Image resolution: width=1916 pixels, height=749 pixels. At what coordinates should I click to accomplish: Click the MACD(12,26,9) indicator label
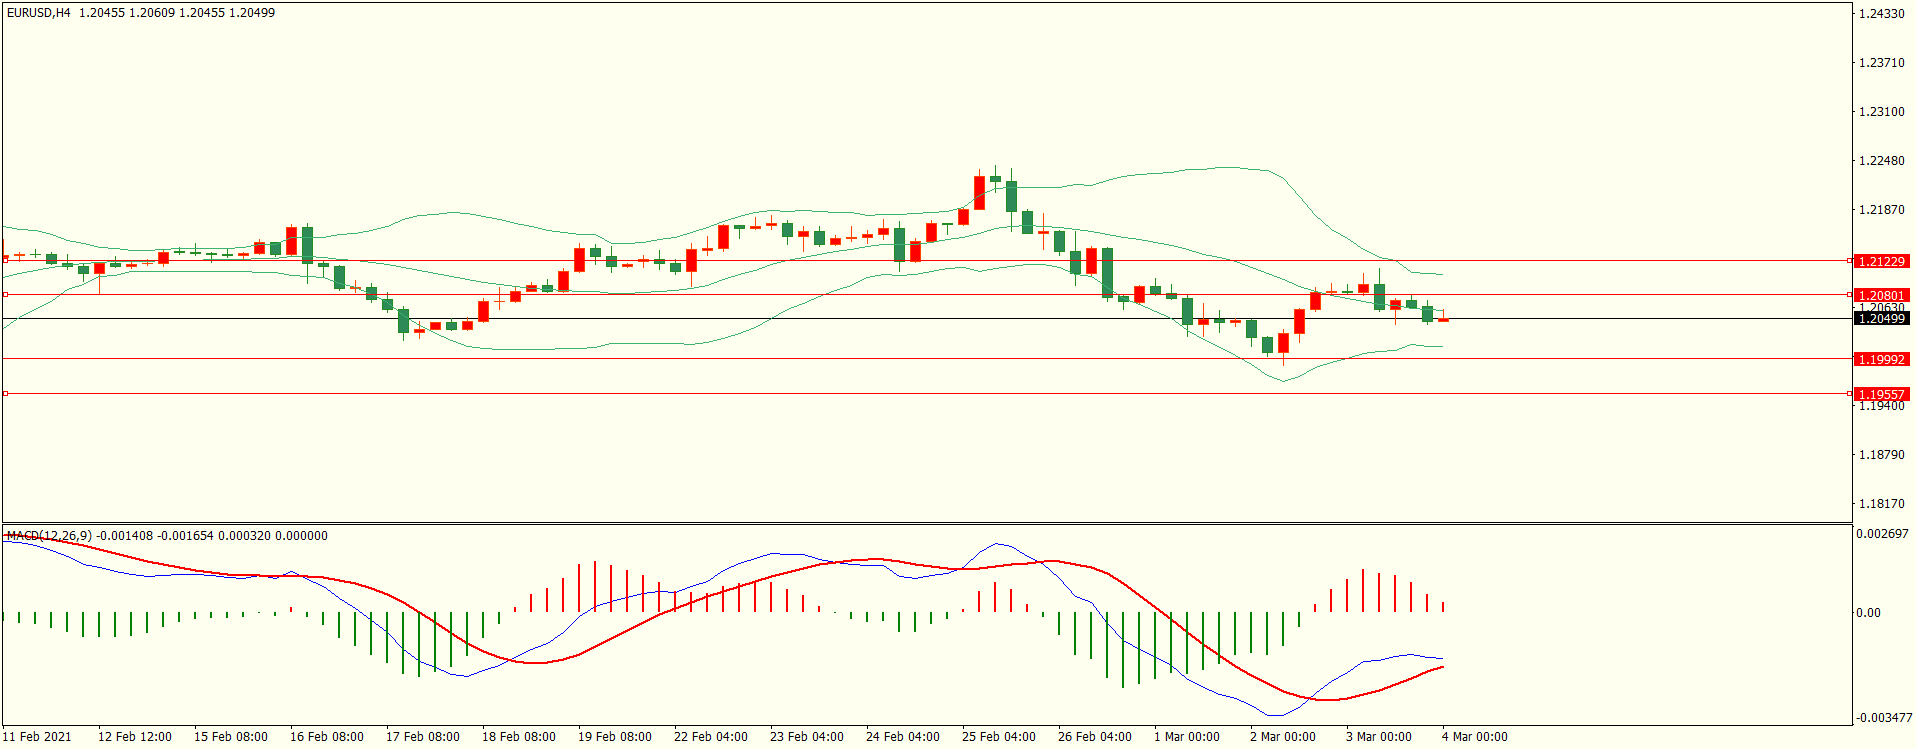50,536
